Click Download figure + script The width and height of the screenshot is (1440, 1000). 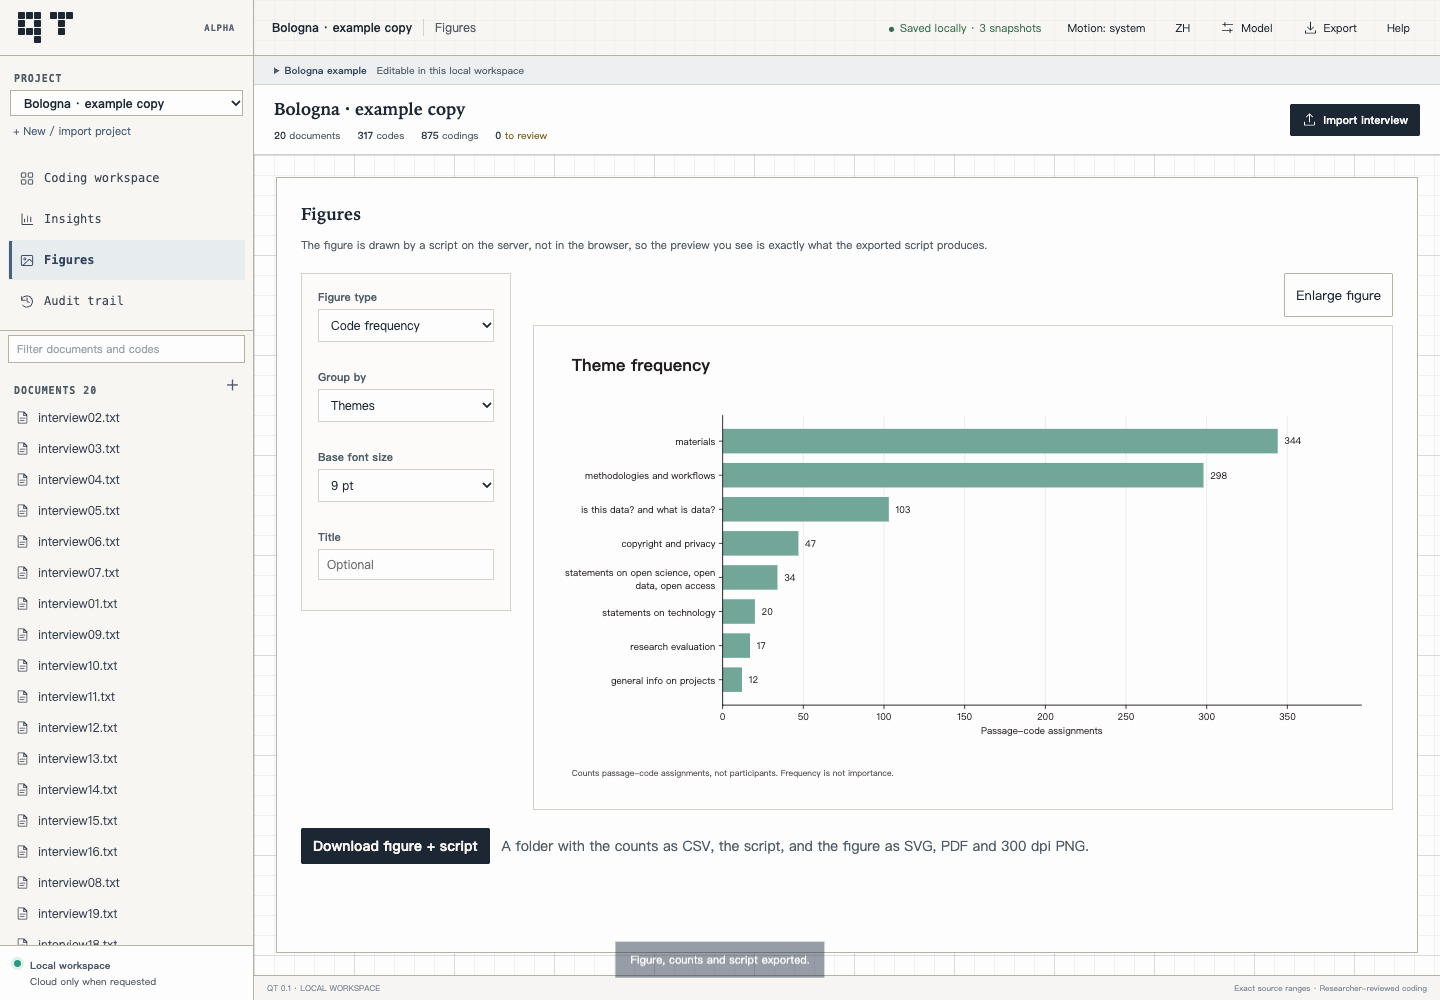click(x=395, y=846)
